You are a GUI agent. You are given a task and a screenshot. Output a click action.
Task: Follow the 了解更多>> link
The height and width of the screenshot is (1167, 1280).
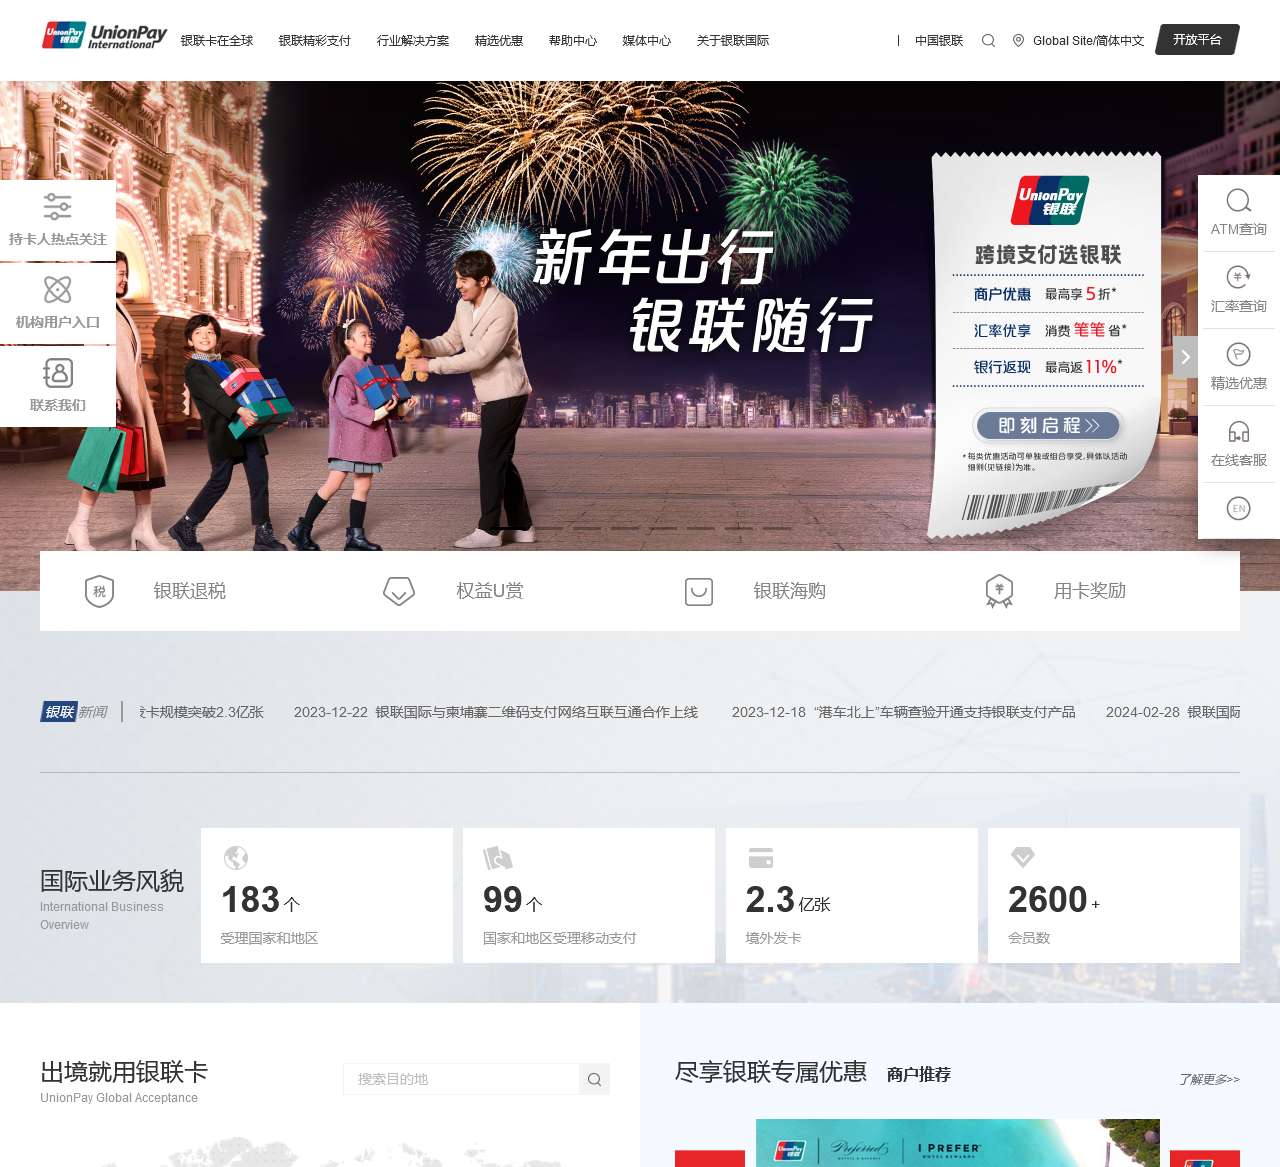(1209, 1079)
